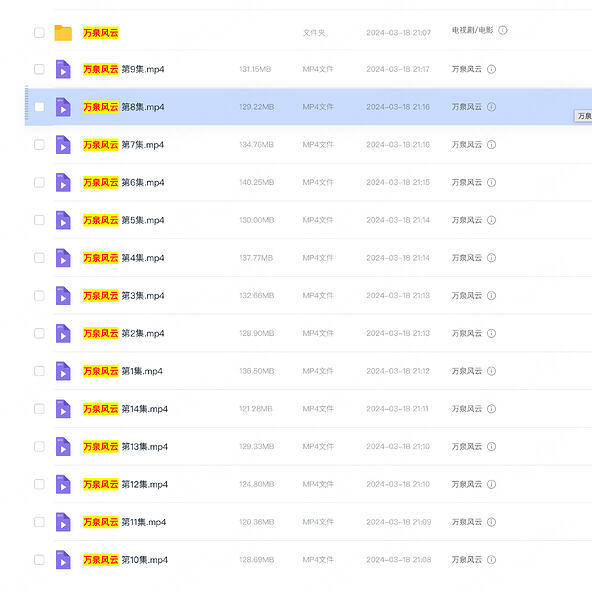The height and width of the screenshot is (600, 592).
Task: Click the video icon for 第9集.mp4
Action: tap(63, 69)
